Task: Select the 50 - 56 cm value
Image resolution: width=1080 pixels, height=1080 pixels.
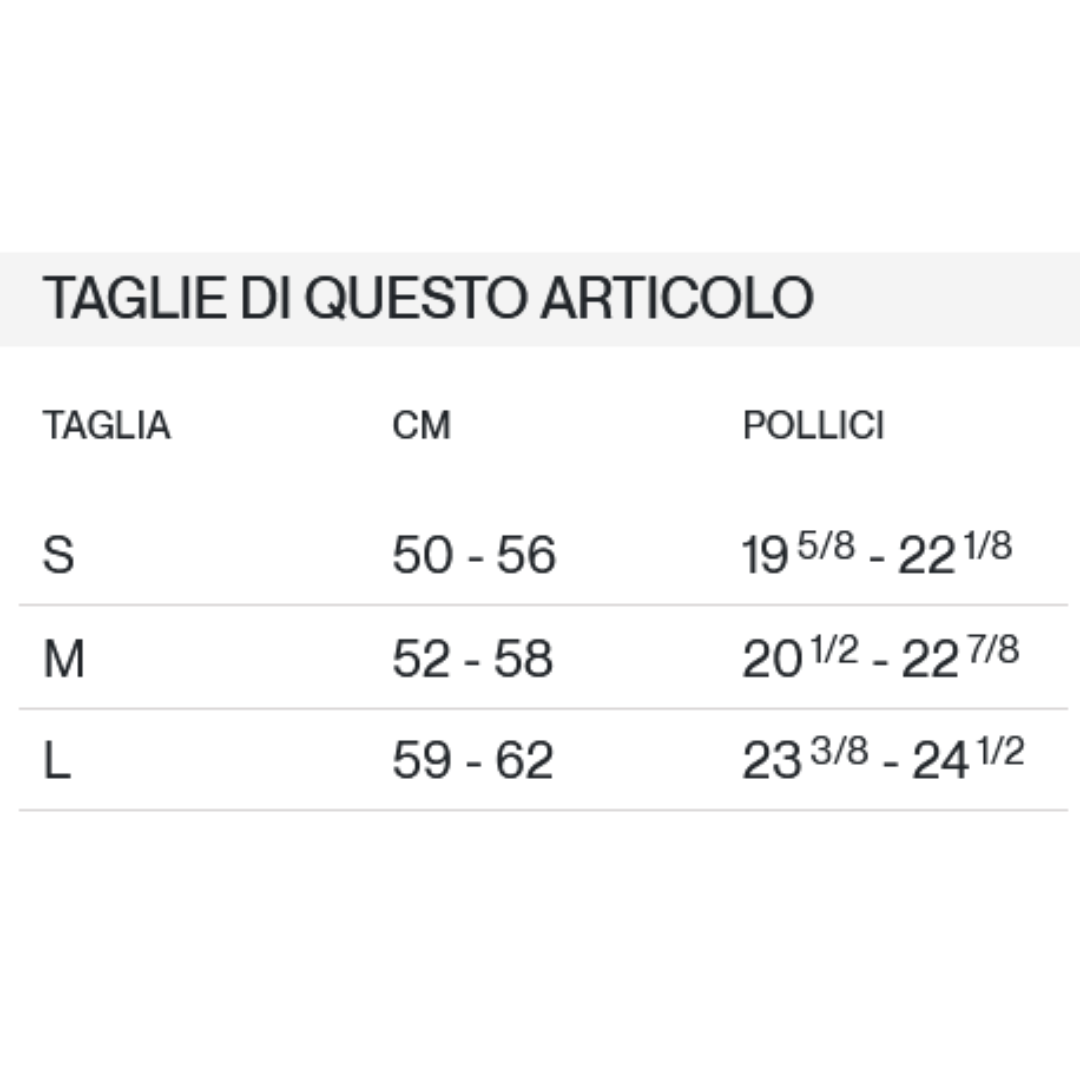Action: (x=474, y=554)
